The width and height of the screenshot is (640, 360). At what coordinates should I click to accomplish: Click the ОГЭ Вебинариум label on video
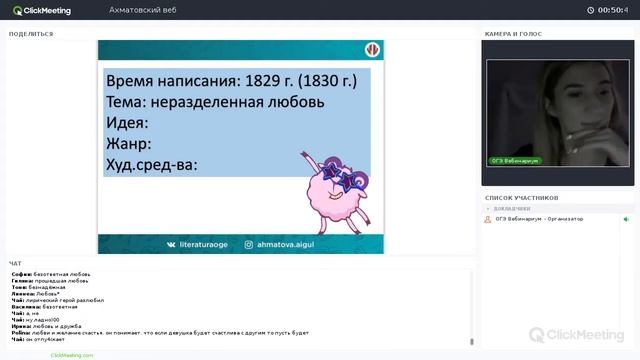(515, 161)
